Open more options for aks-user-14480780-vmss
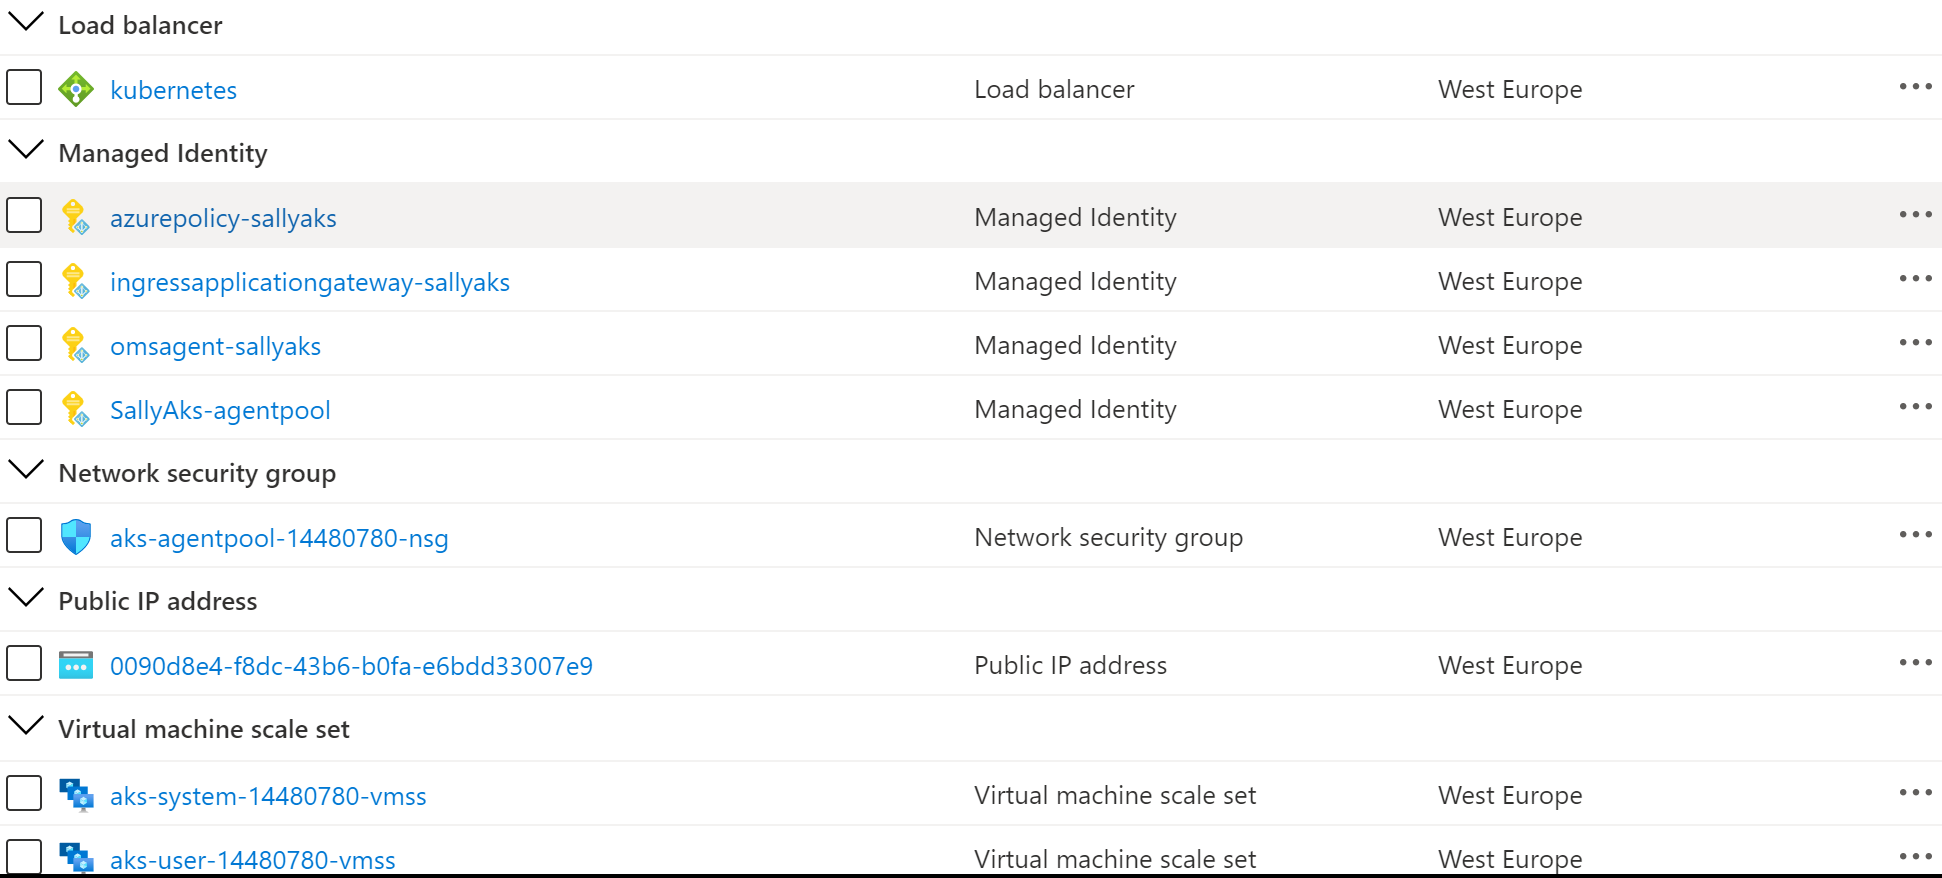This screenshot has width=1942, height=878. pos(1915,857)
